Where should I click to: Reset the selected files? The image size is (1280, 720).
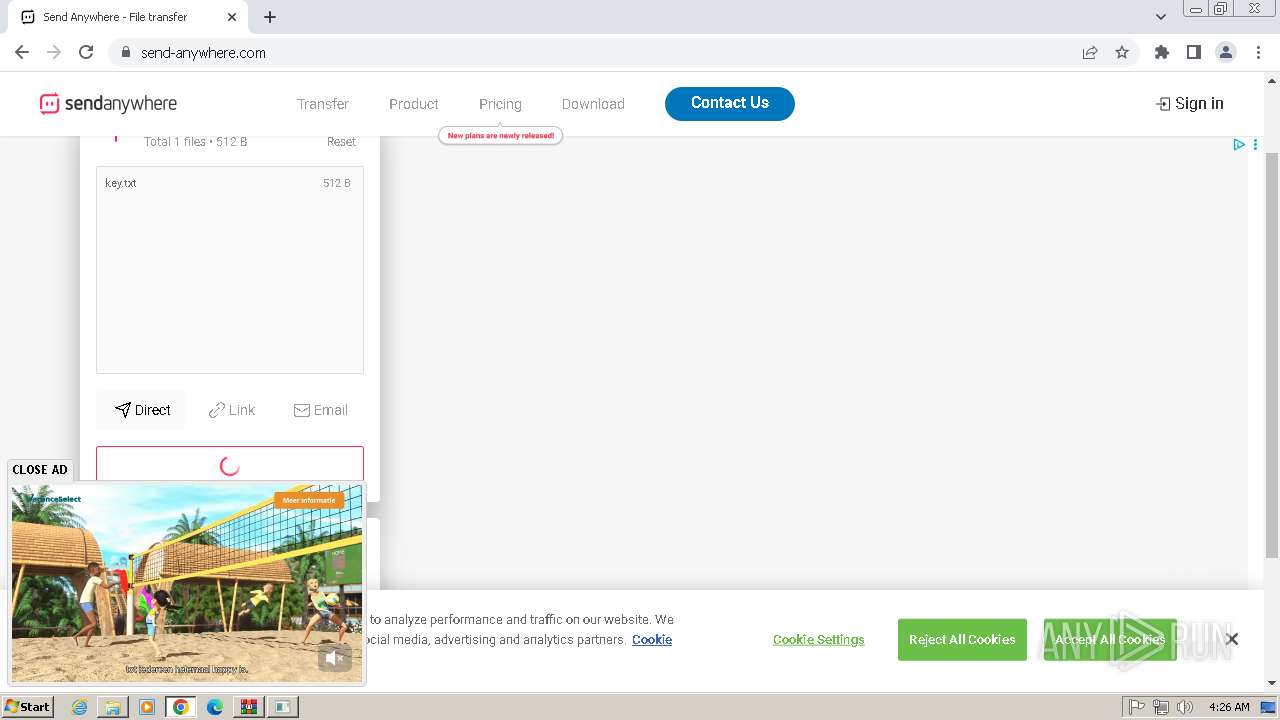point(341,142)
